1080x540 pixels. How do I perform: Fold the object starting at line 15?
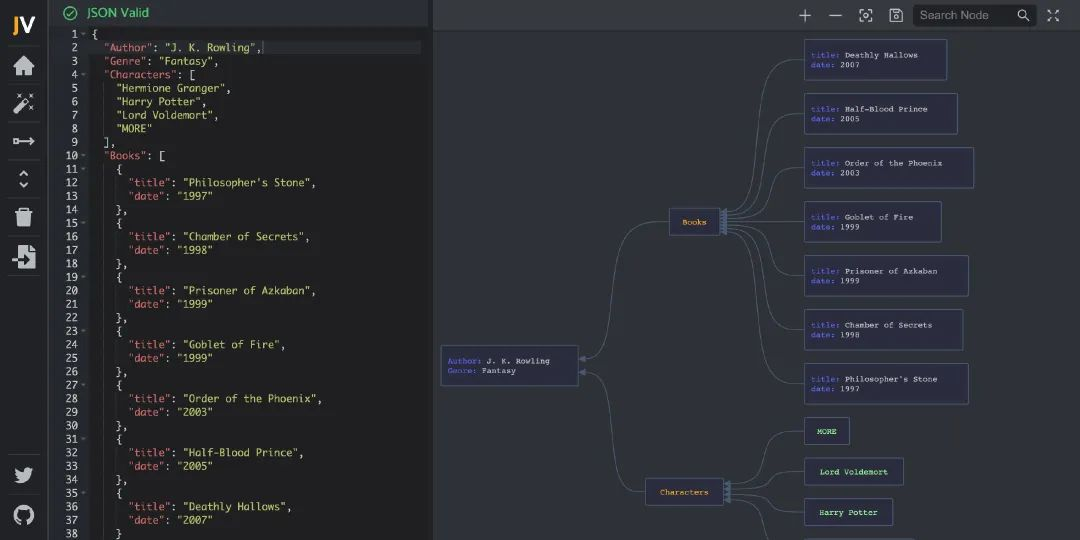pos(84,223)
